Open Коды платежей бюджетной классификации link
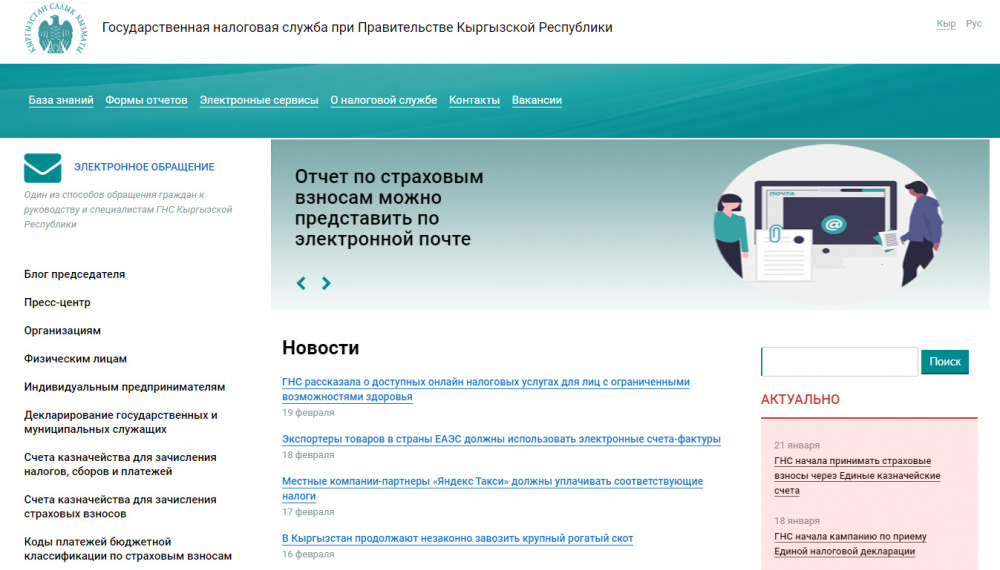 (x=128, y=548)
